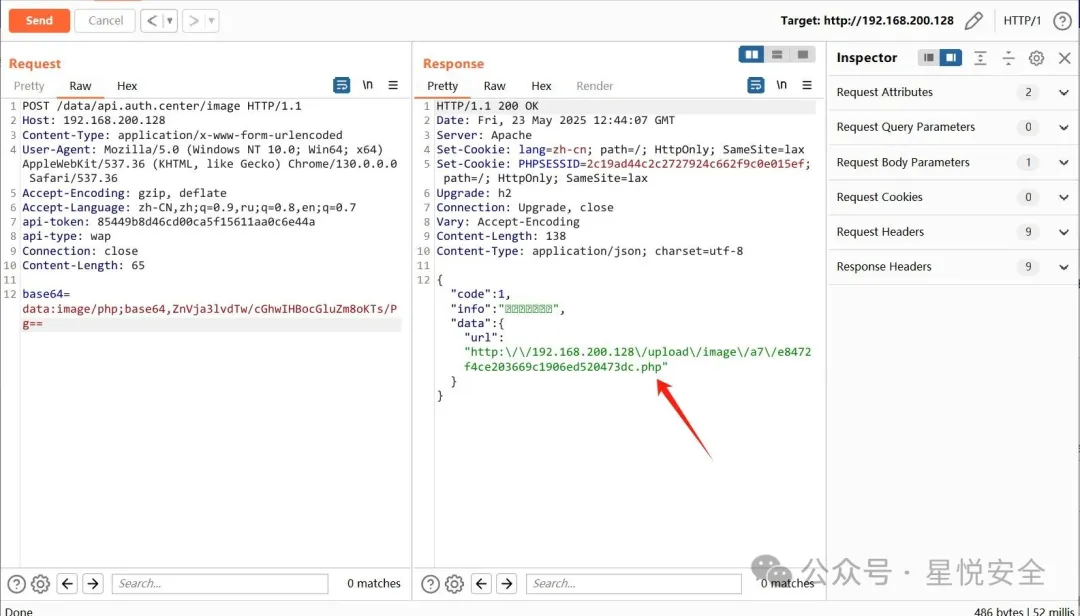The image size is (1080, 616).
Task: Open the Response Hex tab
Action: [x=541, y=85]
